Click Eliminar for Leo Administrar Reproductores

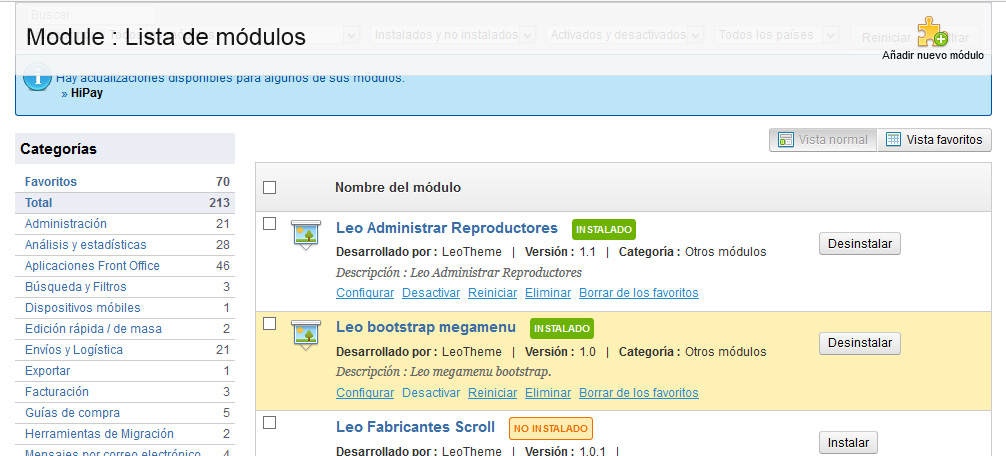pos(548,292)
